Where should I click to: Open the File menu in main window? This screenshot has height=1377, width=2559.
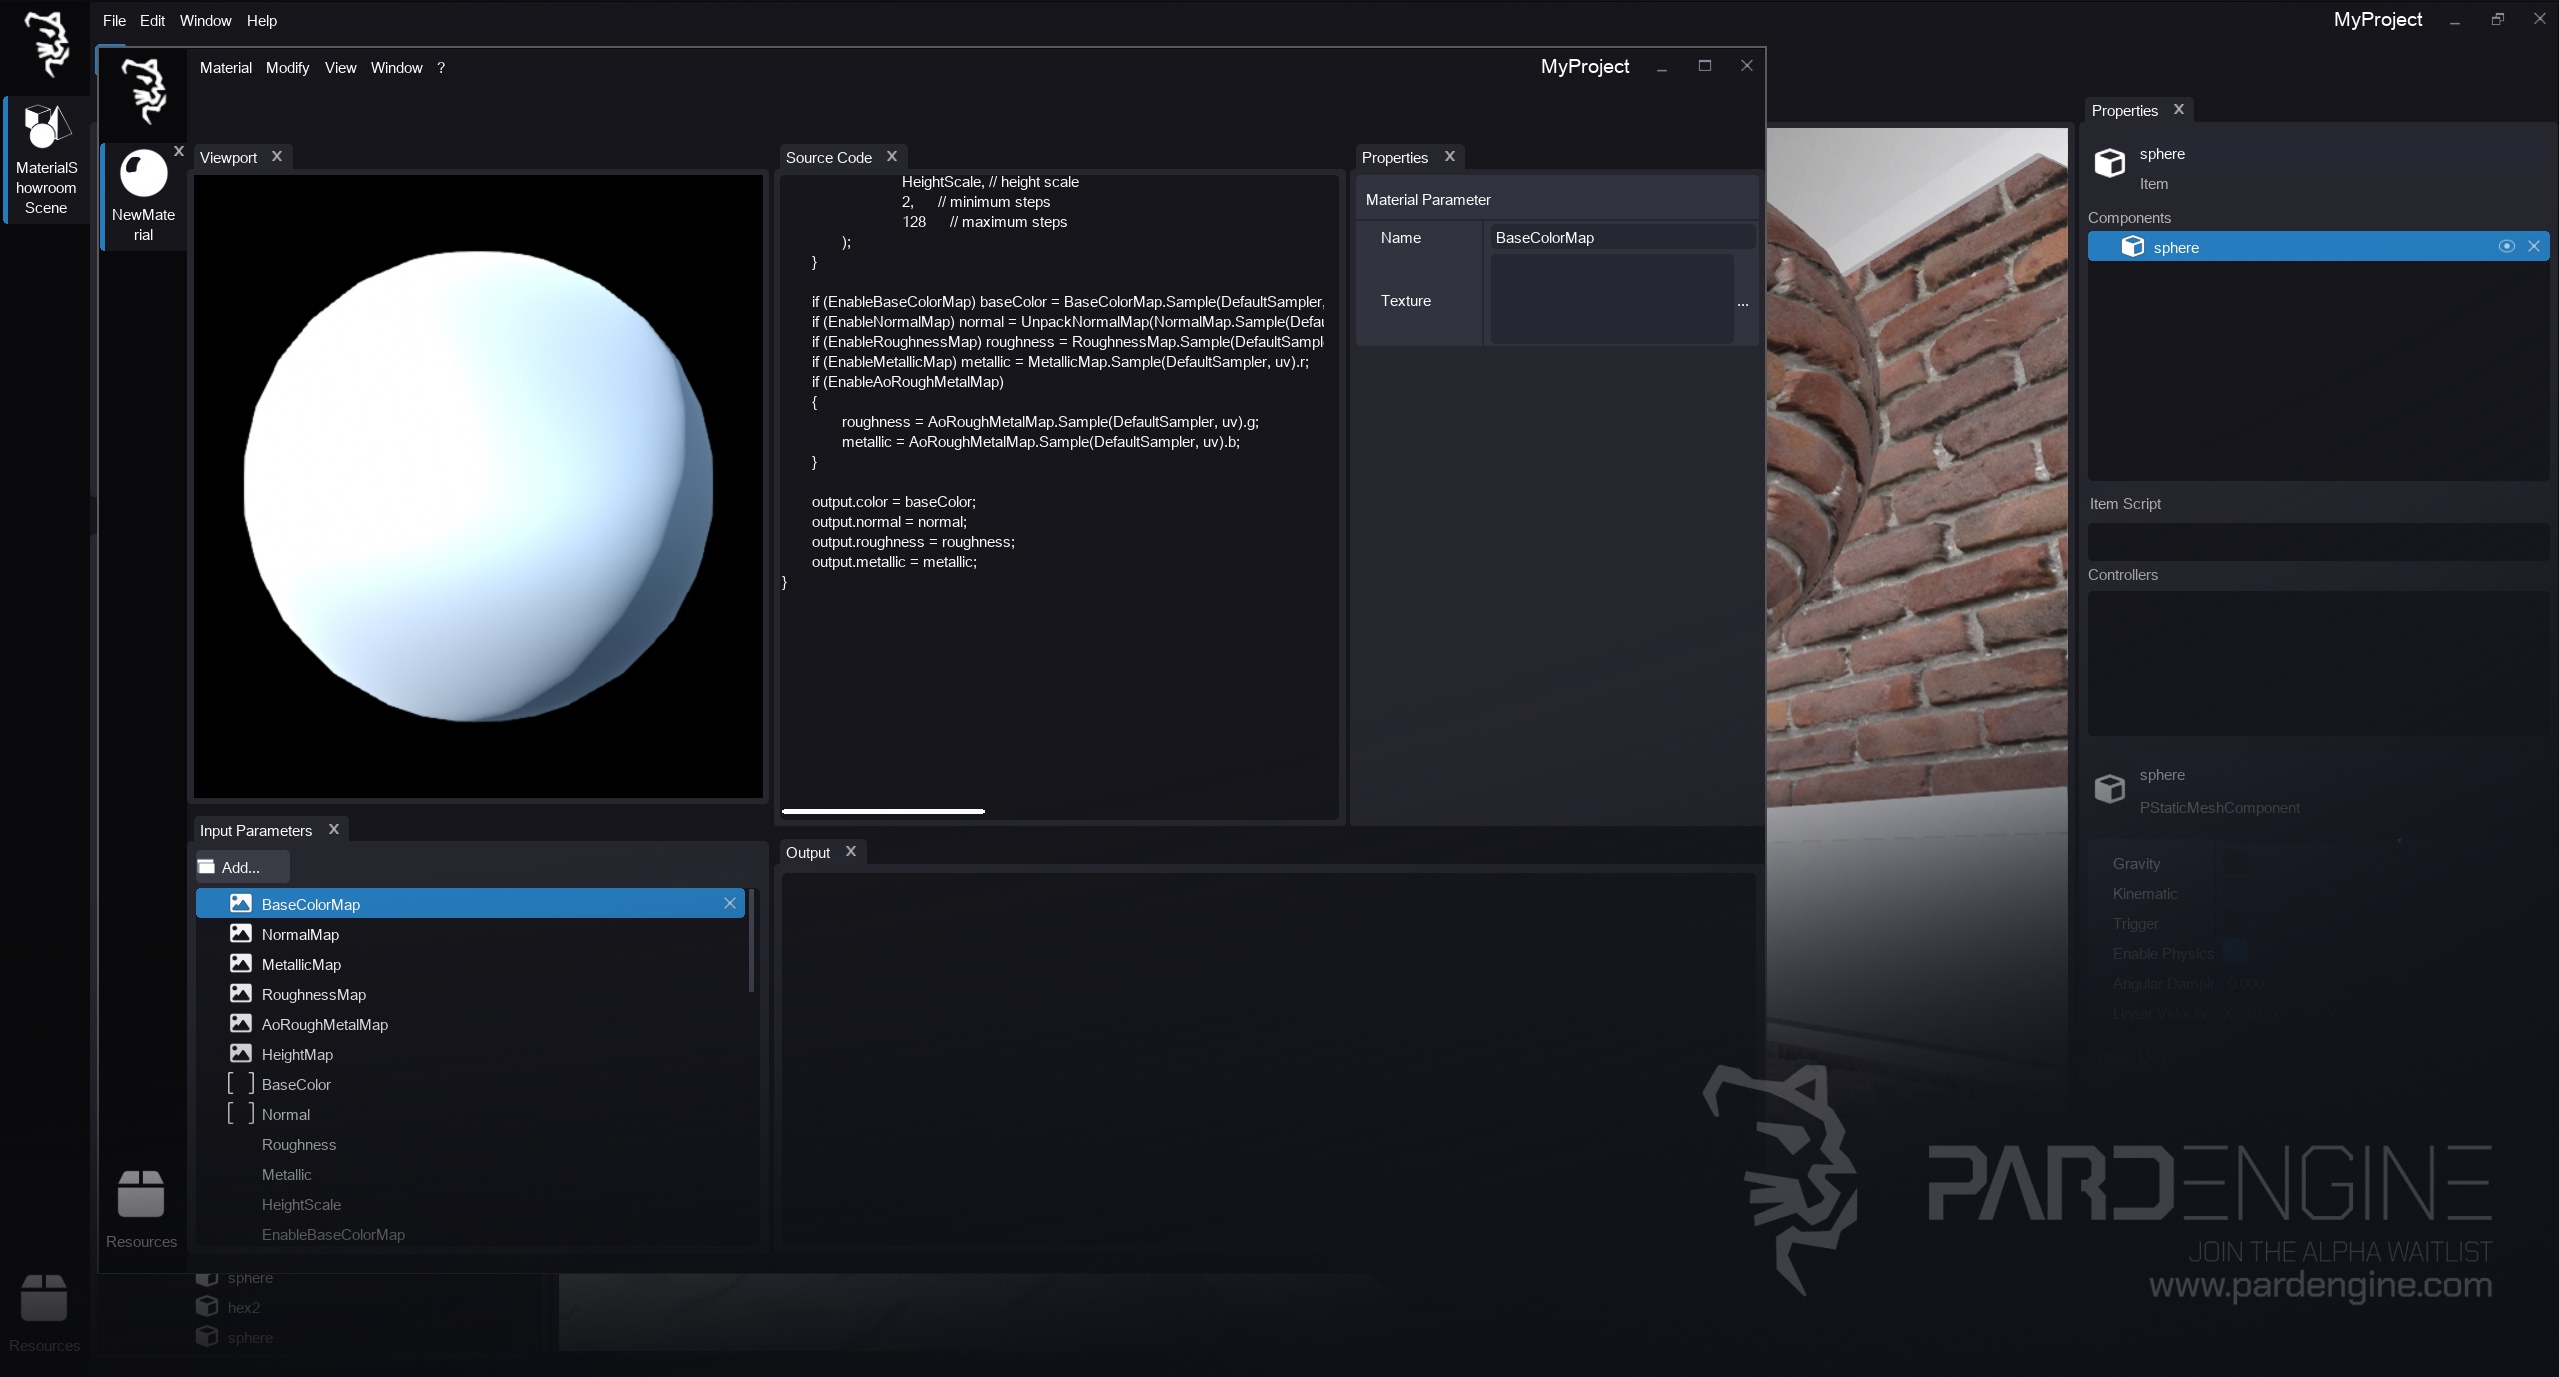pos(114,21)
